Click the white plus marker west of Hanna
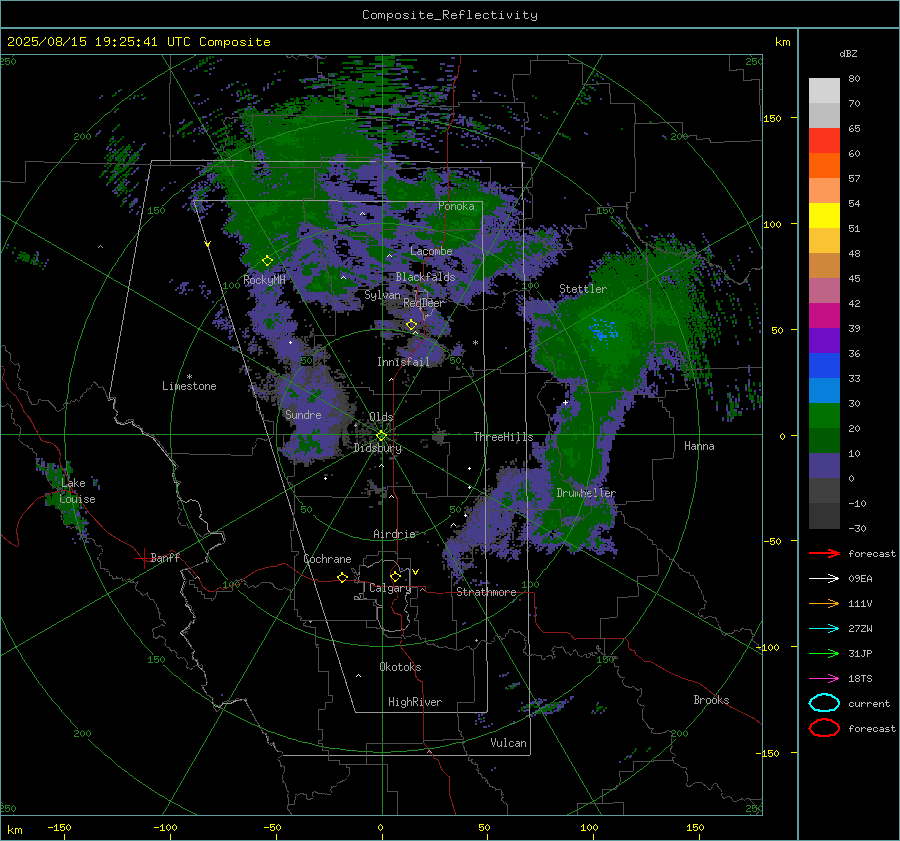This screenshot has height=841, width=900. tap(565, 403)
